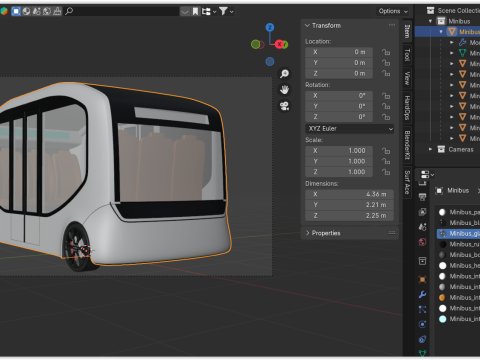Switch to the BlenderKit sidebar tab
Image resolution: width=480 pixels, height=360 pixels.
407,145
